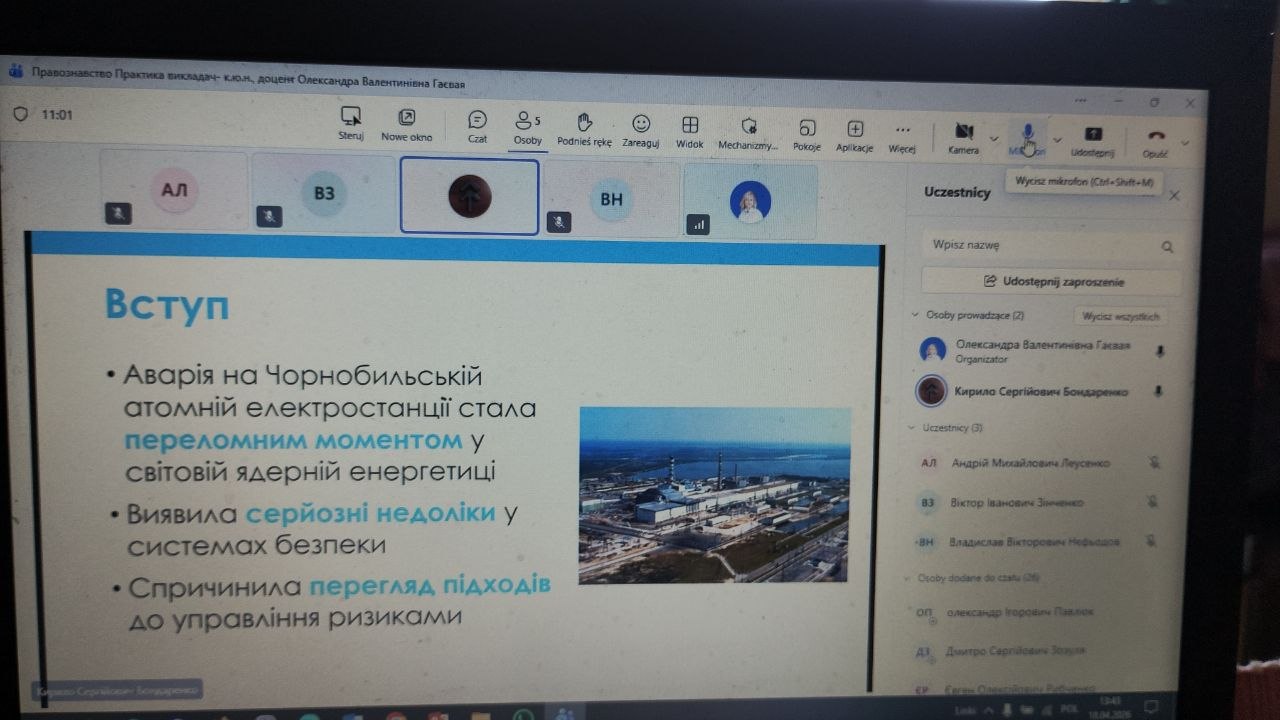Select the АЛ participant tile
Viewport: 1280px width, 720px height.
(174, 189)
